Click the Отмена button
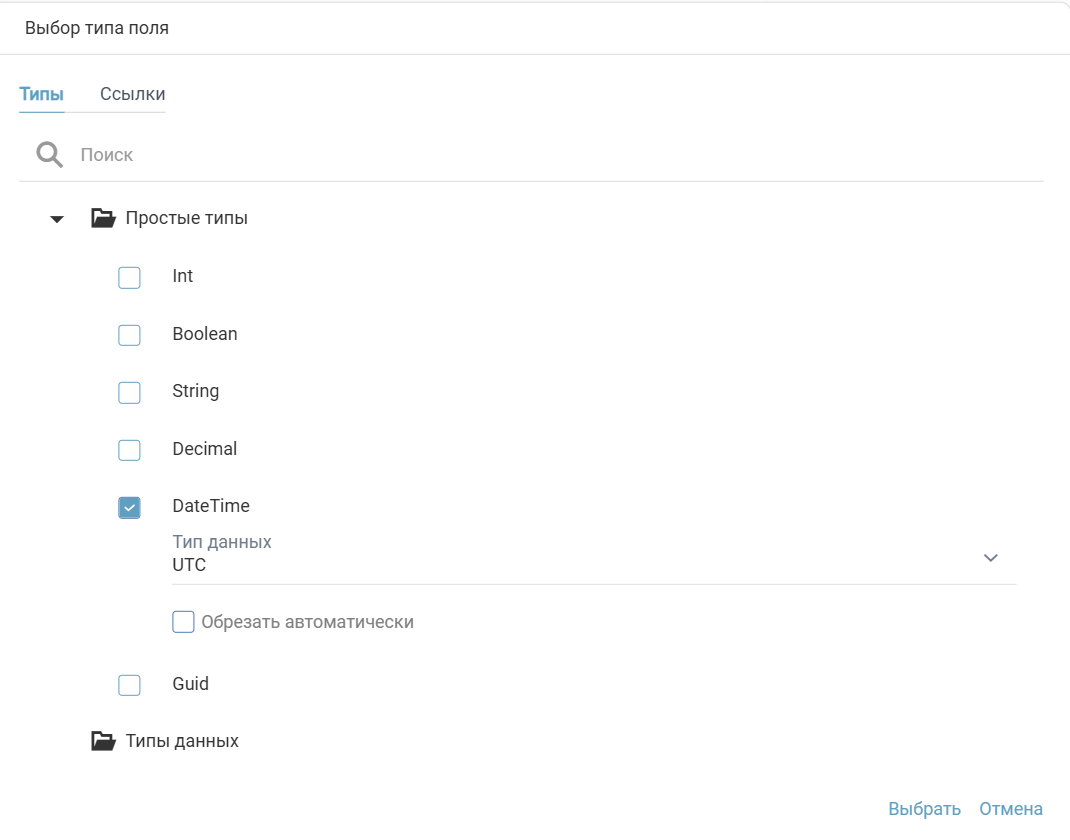 point(1010,809)
